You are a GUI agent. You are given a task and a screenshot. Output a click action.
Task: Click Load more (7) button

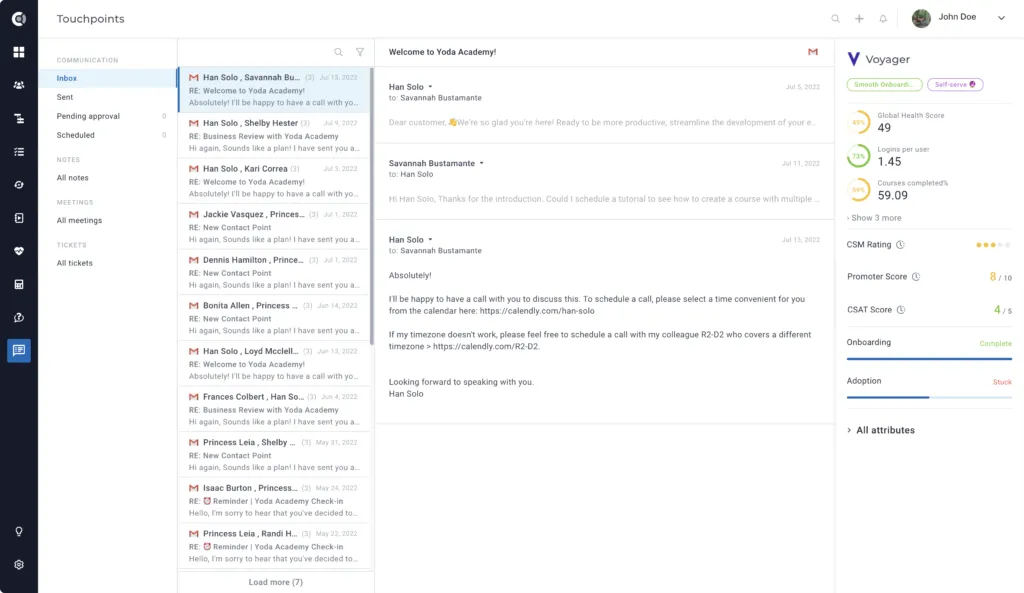[x=276, y=582]
